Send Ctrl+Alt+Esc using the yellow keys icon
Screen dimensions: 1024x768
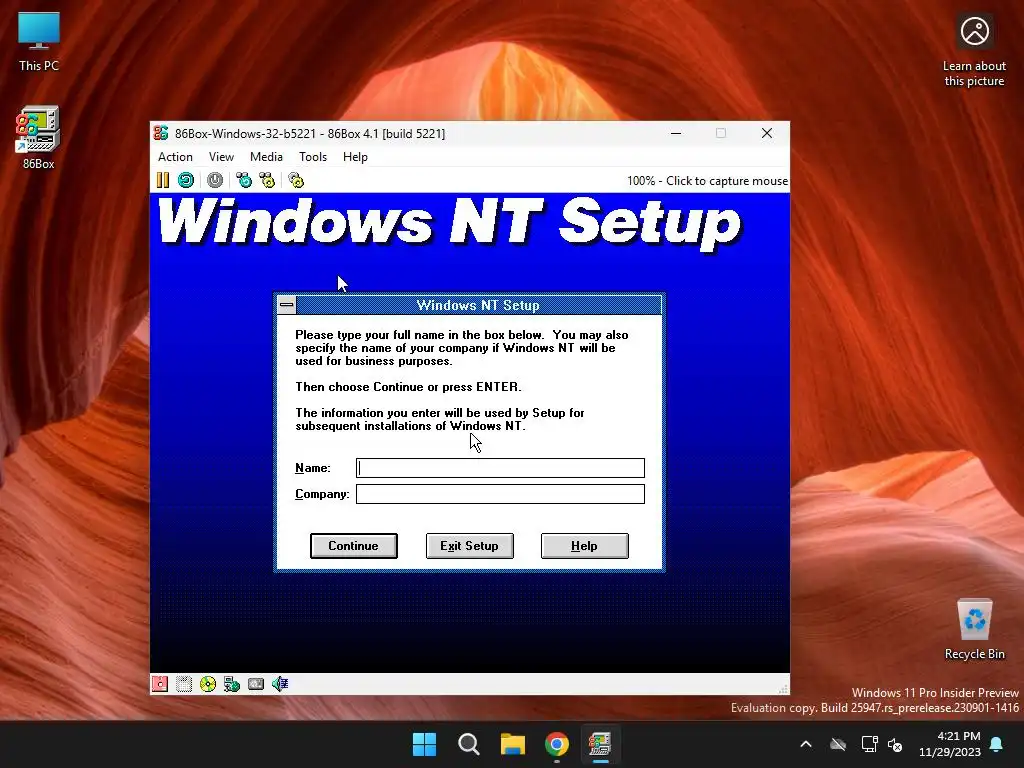267,180
